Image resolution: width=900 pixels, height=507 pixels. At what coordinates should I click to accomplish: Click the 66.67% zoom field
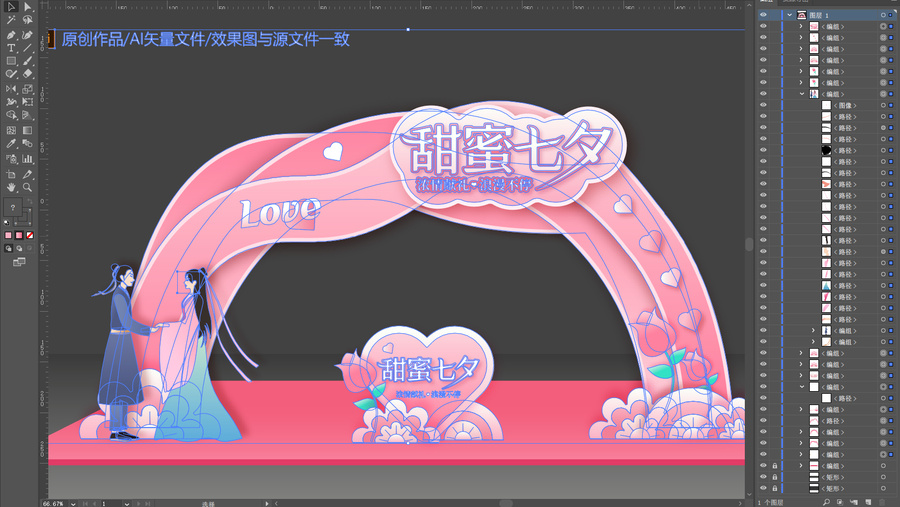[x=53, y=504]
